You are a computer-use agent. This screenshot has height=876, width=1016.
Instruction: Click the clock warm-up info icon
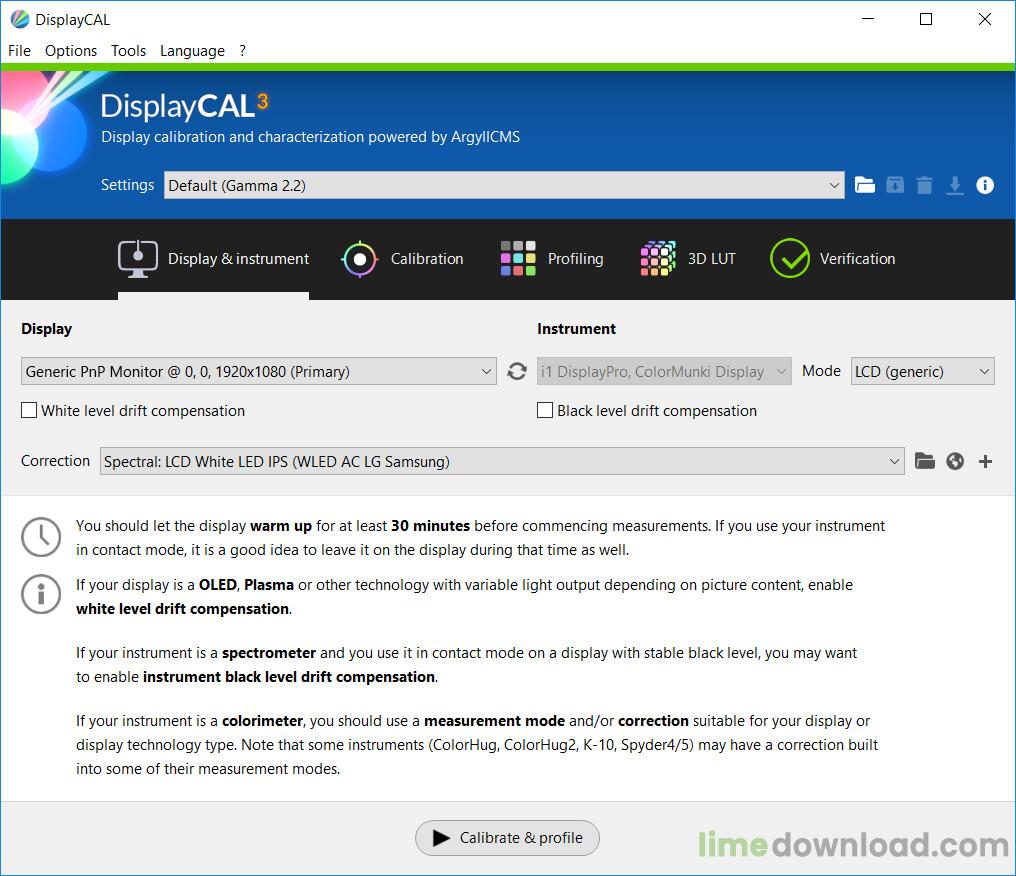pyautogui.click(x=41, y=536)
